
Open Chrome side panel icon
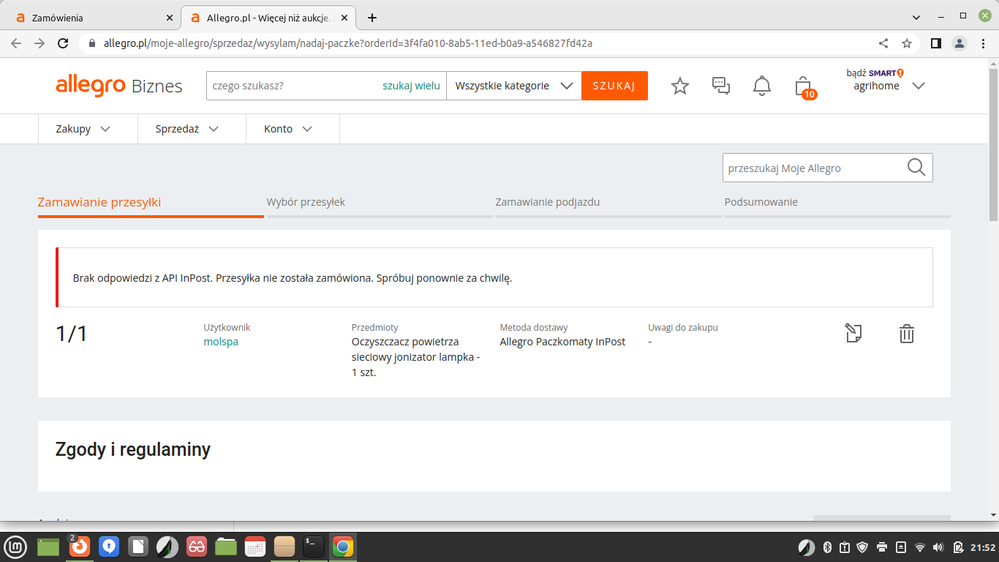pyautogui.click(x=935, y=43)
